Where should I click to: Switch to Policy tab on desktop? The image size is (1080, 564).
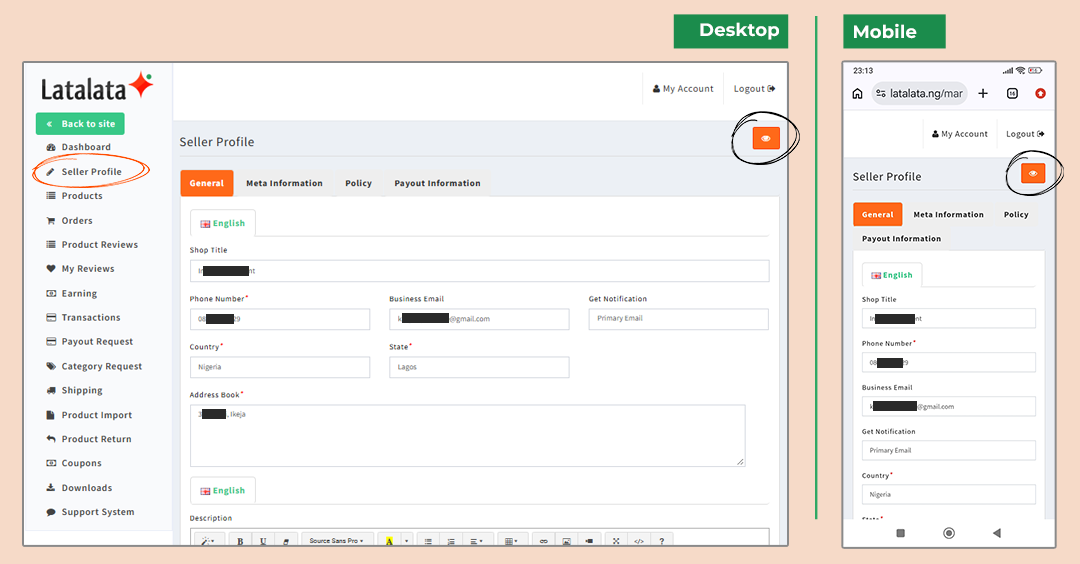(358, 183)
